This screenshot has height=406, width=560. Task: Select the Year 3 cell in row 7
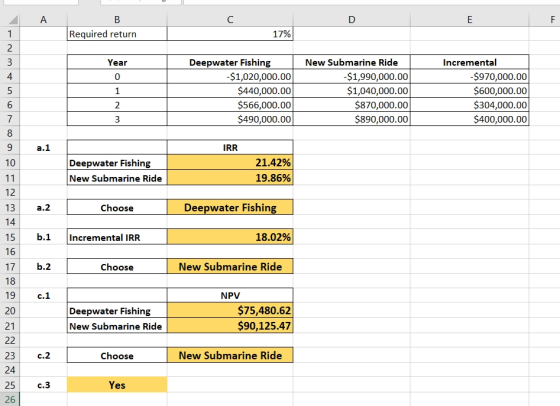117,119
